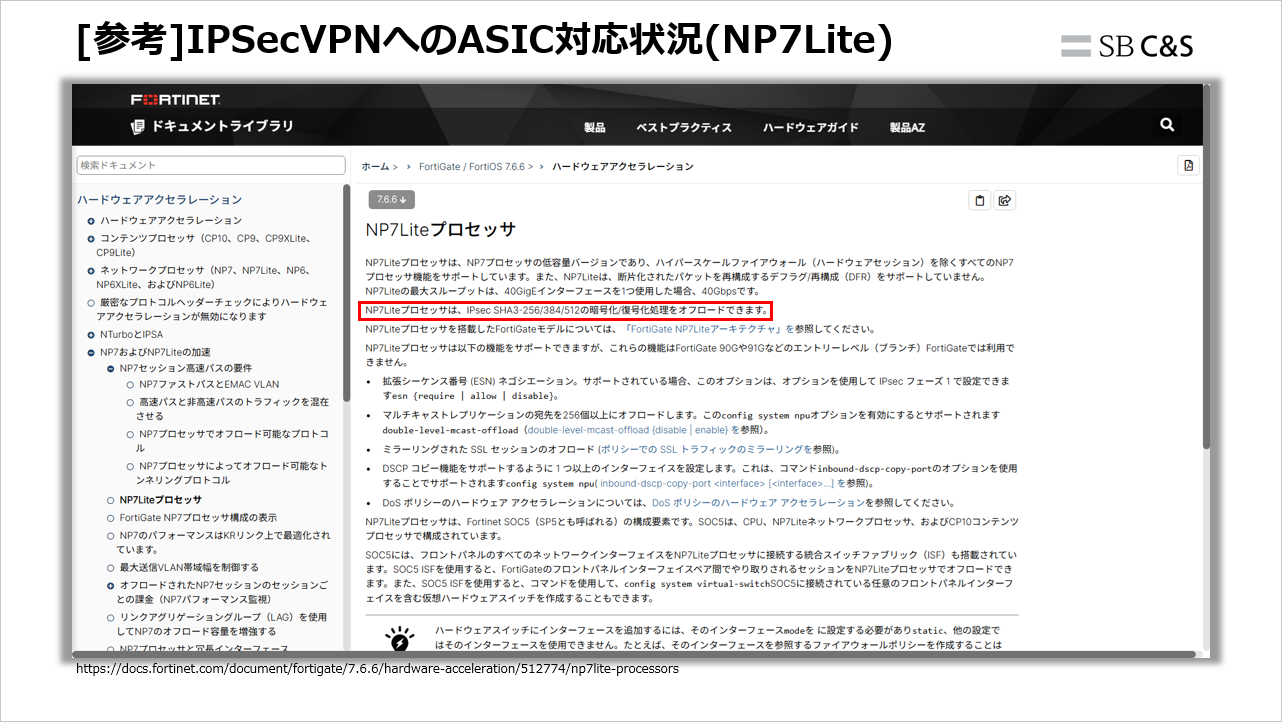The height and width of the screenshot is (722, 1282).
Task: Switch to the ハードウェアガイド tab
Action: point(811,126)
